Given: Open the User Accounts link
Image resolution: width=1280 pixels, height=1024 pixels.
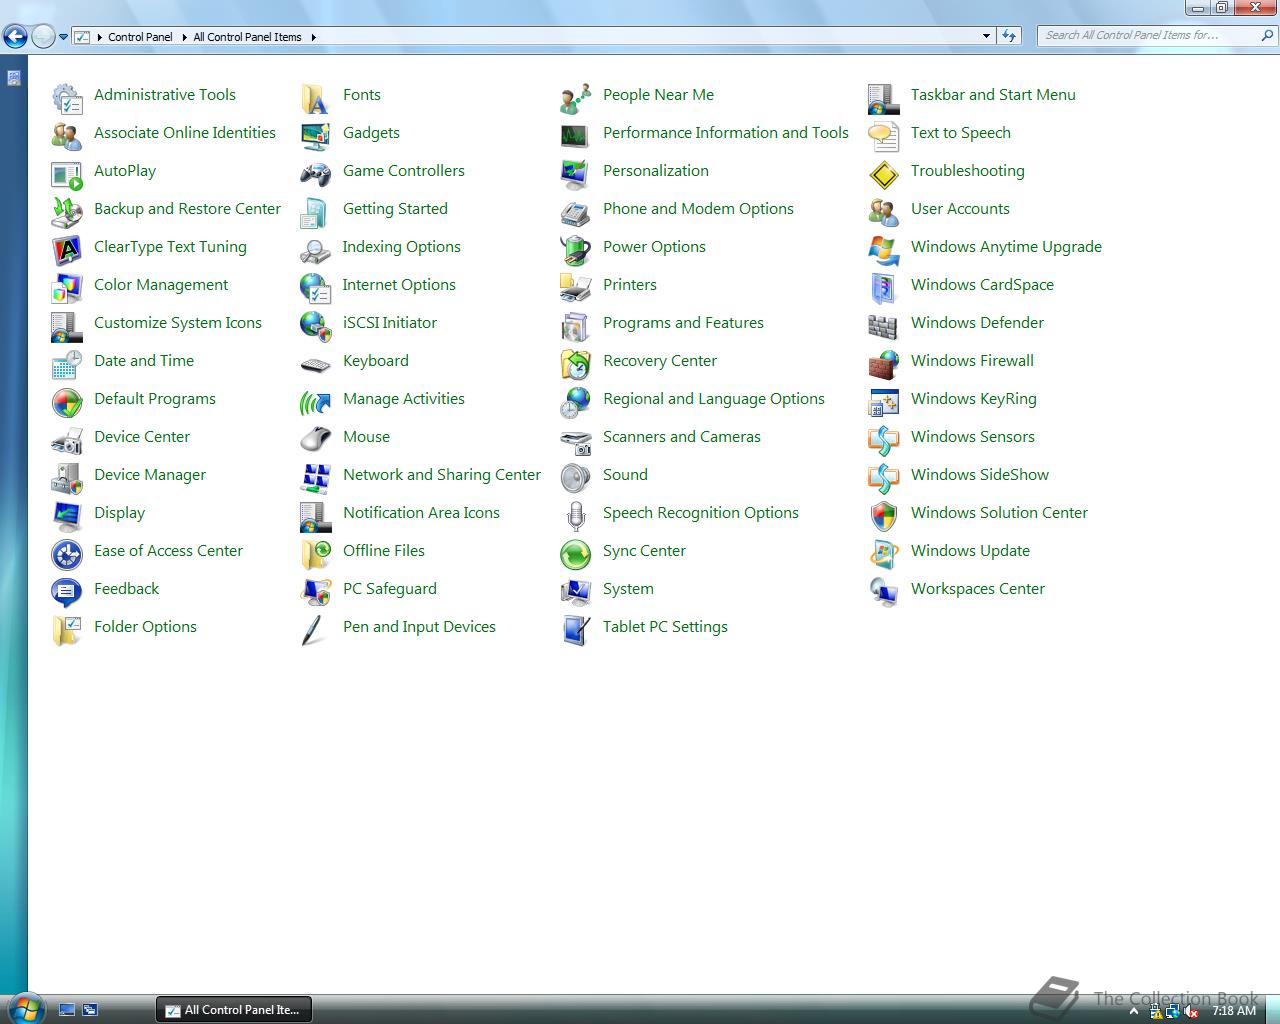Looking at the screenshot, I should click(960, 209).
